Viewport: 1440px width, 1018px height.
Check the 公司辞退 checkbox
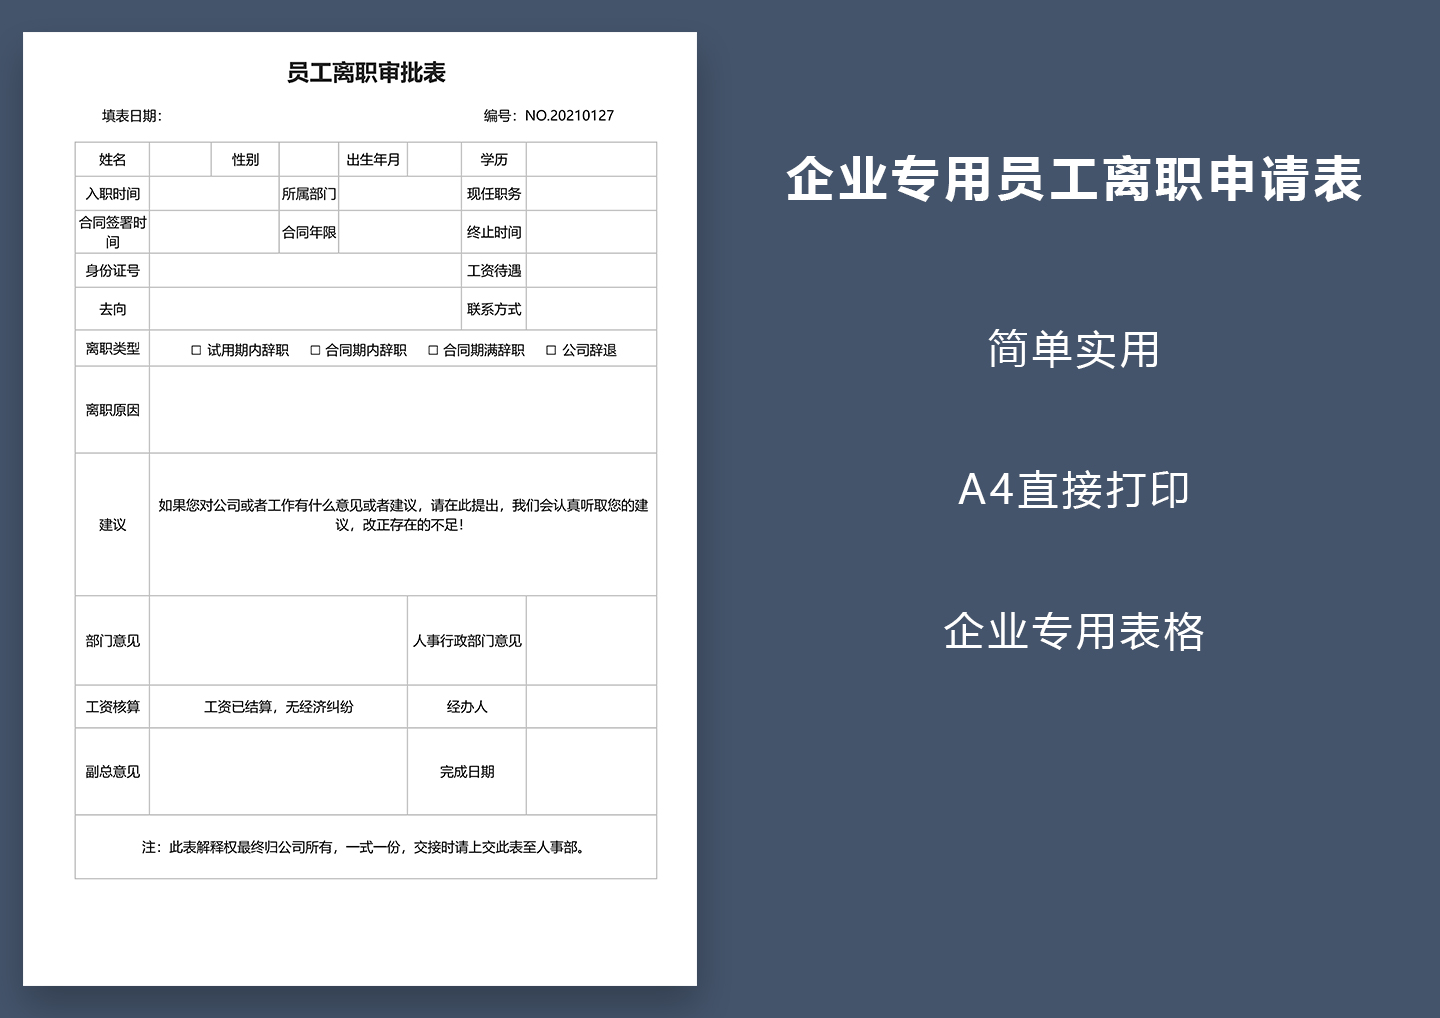(549, 350)
